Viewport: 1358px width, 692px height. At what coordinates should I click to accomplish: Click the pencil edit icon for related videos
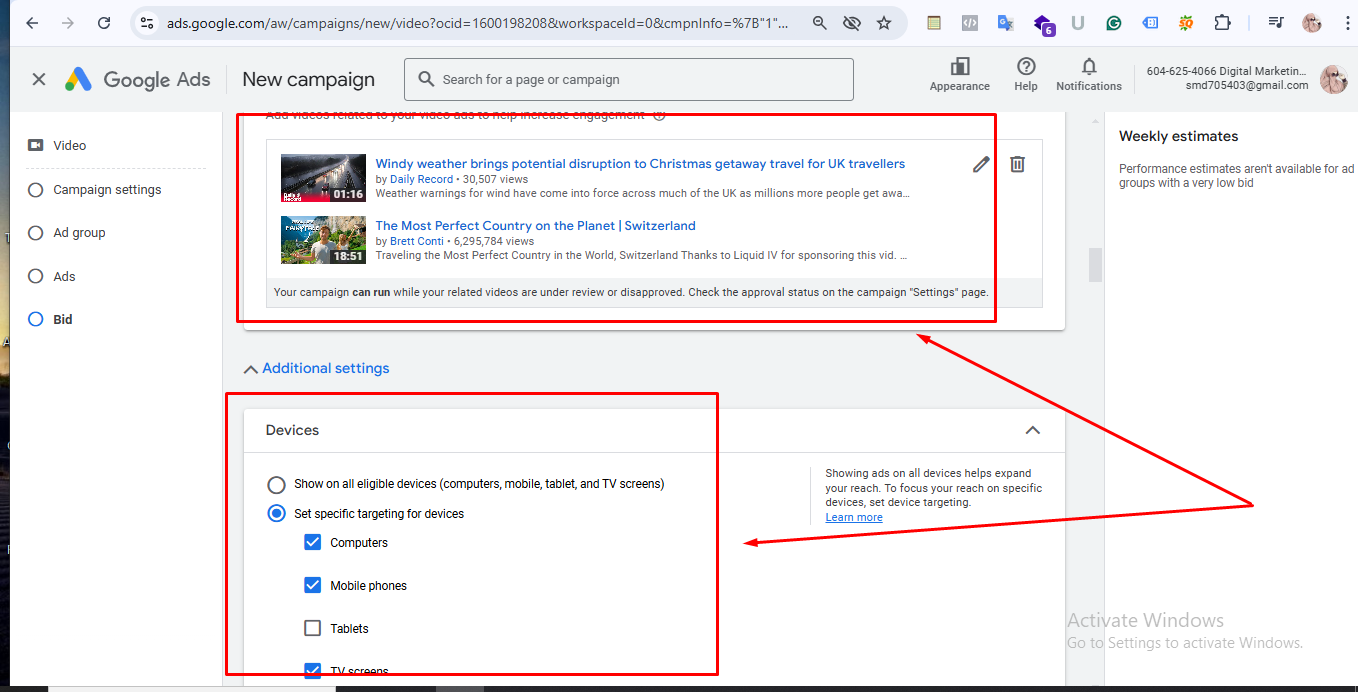pos(980,165)
